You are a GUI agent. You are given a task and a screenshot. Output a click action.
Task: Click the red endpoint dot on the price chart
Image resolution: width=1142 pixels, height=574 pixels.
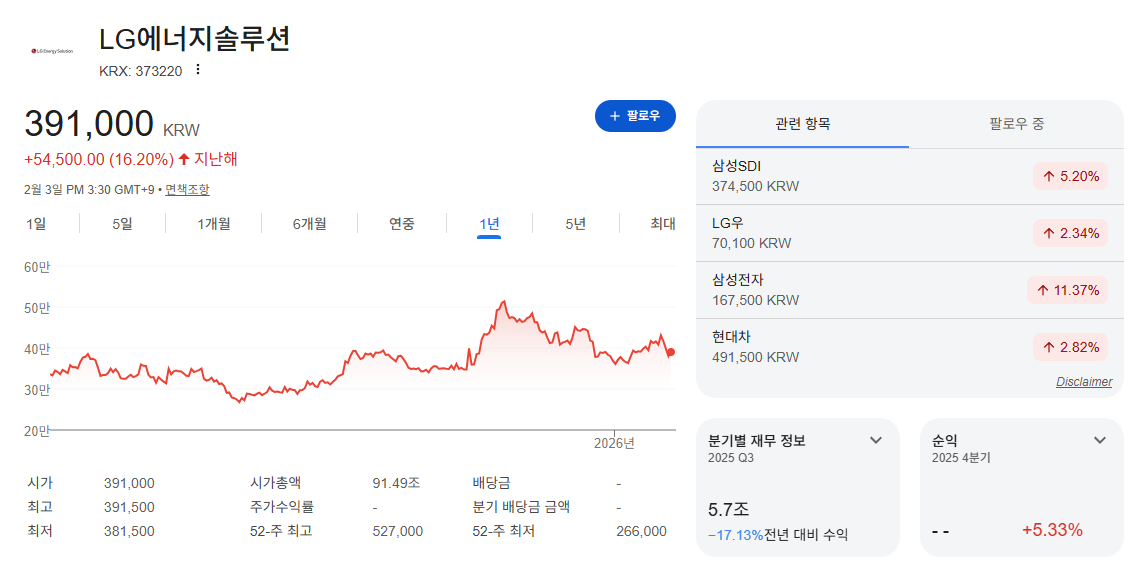pos(671,352)
